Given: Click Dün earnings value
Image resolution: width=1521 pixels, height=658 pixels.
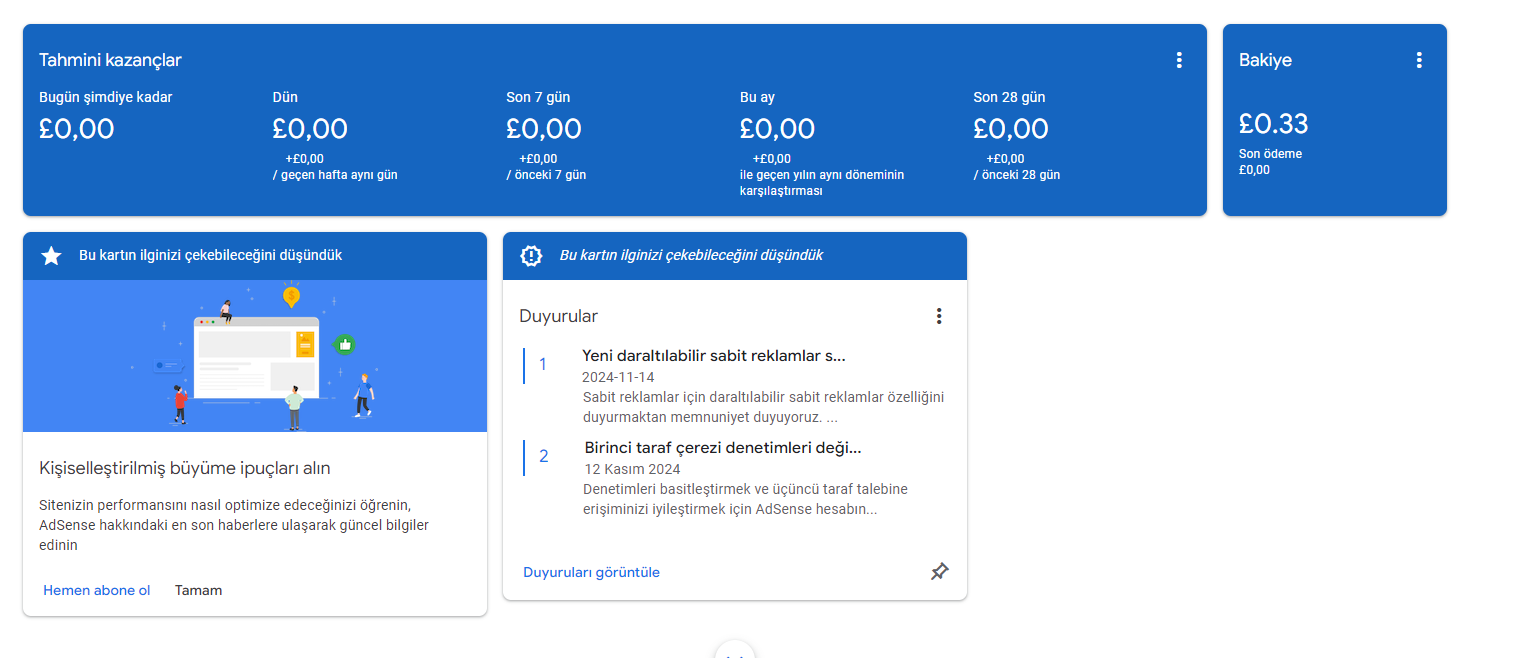Looking at the screenshot, I should pos(310,129).
